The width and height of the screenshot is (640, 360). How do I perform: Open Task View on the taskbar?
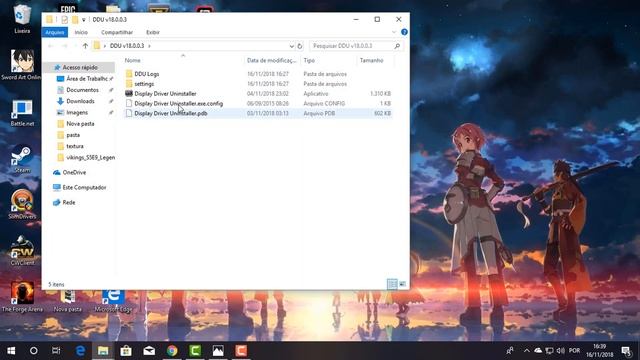pos(56,351)
